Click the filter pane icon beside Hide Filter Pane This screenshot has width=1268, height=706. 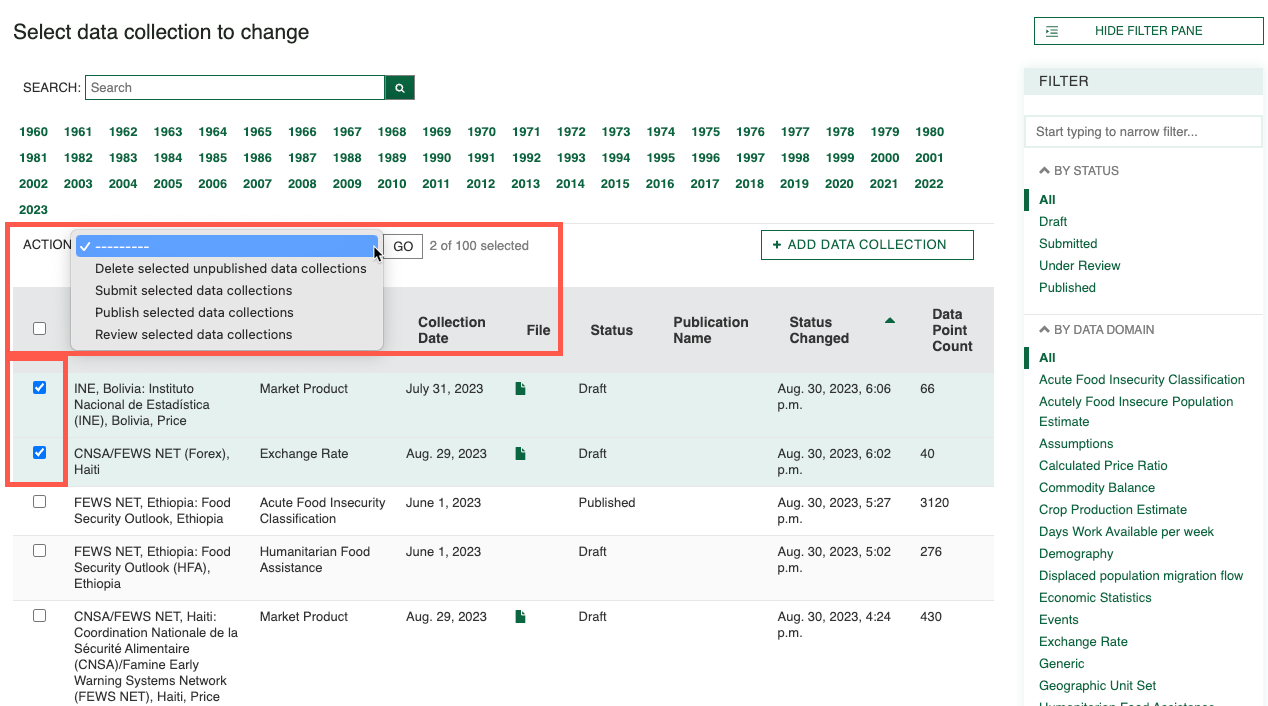(1052, 31)
